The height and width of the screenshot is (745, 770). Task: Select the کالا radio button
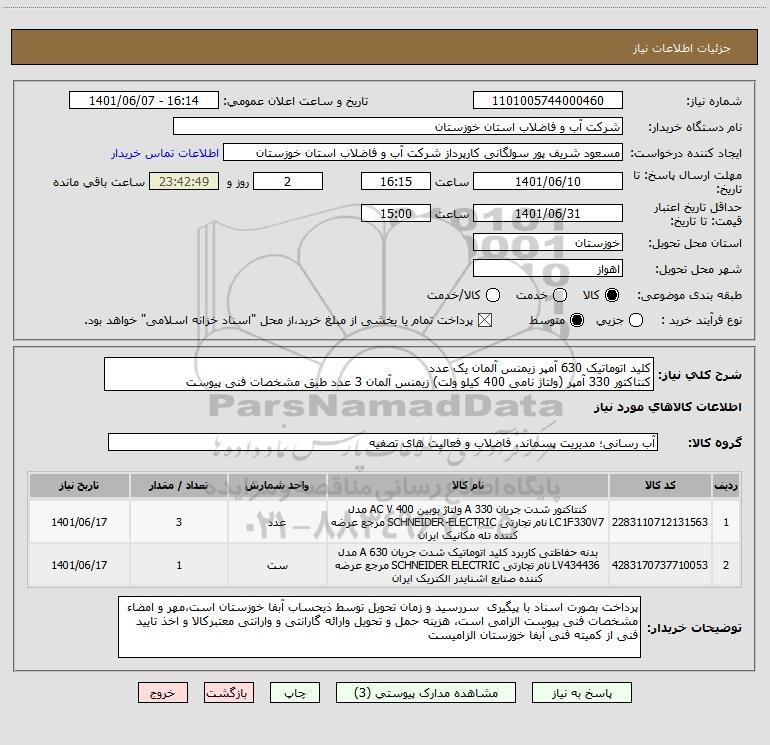point(612,295)
